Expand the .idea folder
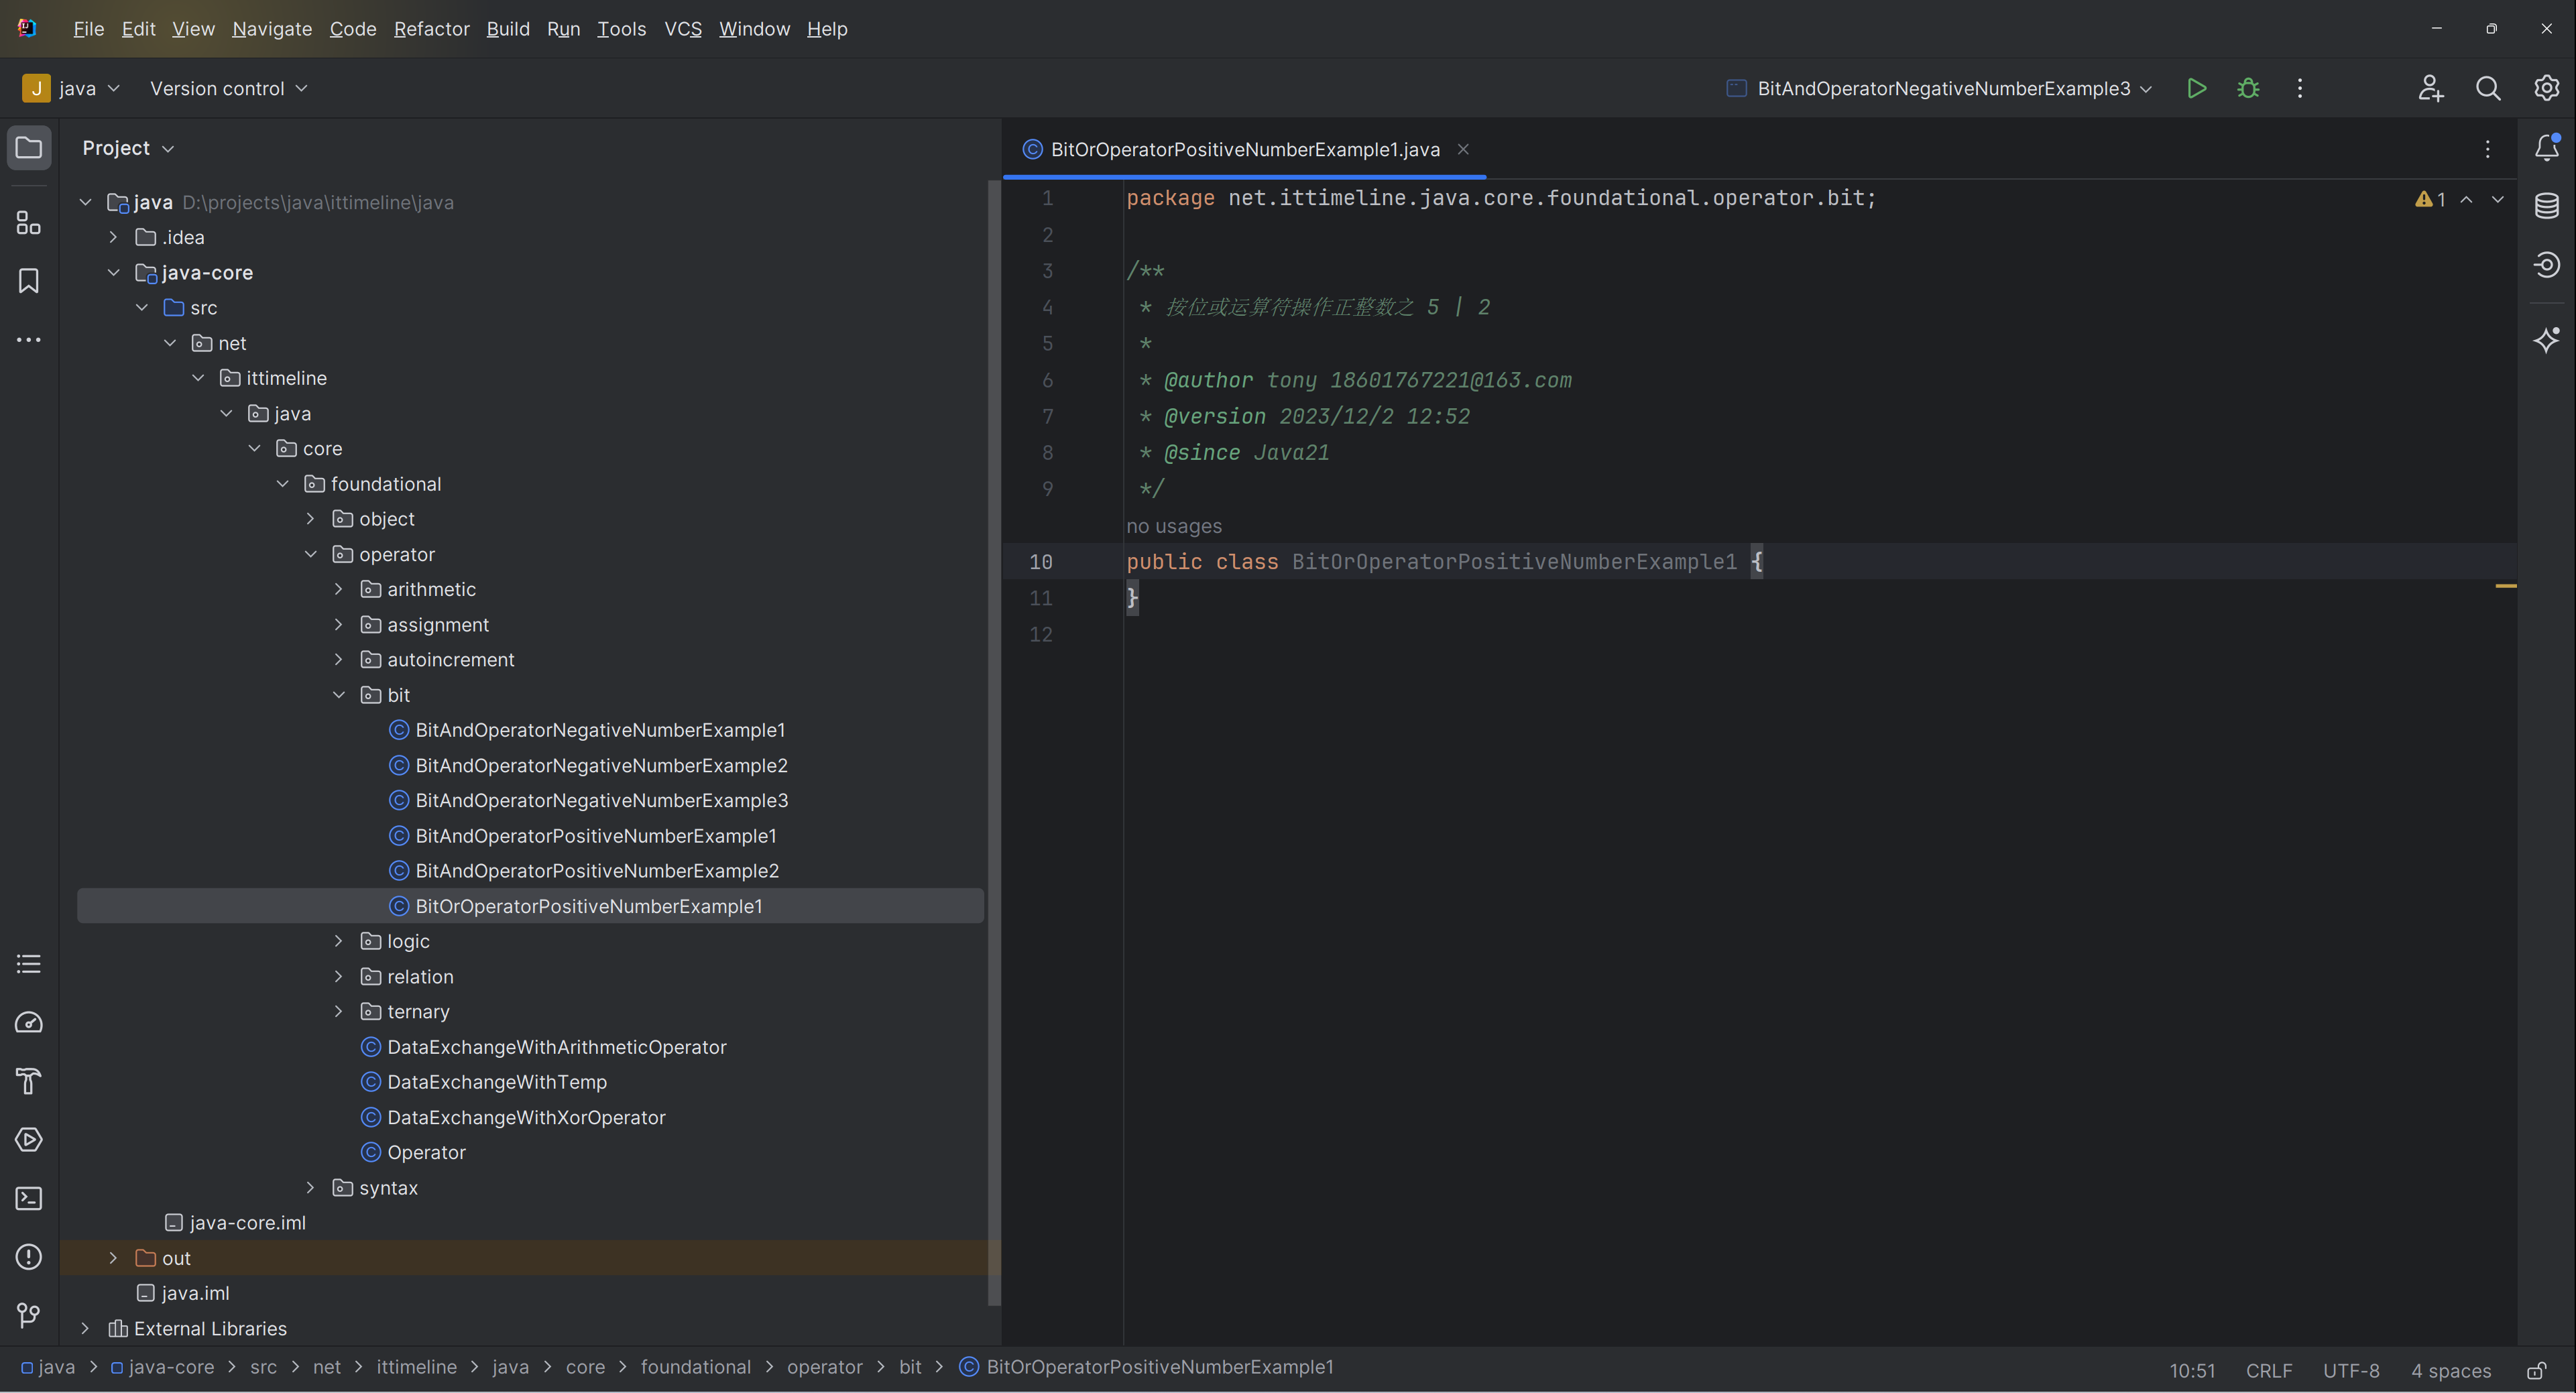 [113, 237]
